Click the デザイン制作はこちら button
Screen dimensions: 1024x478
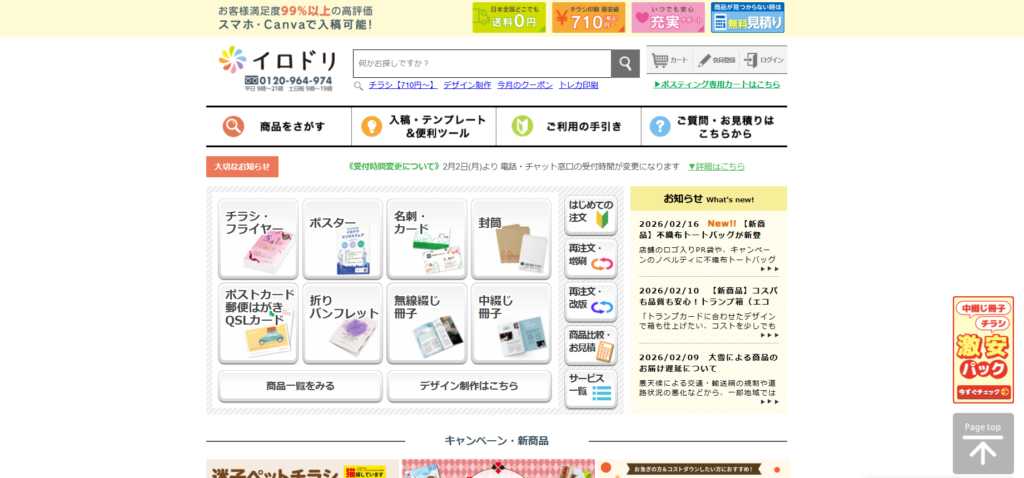[469, 386]
